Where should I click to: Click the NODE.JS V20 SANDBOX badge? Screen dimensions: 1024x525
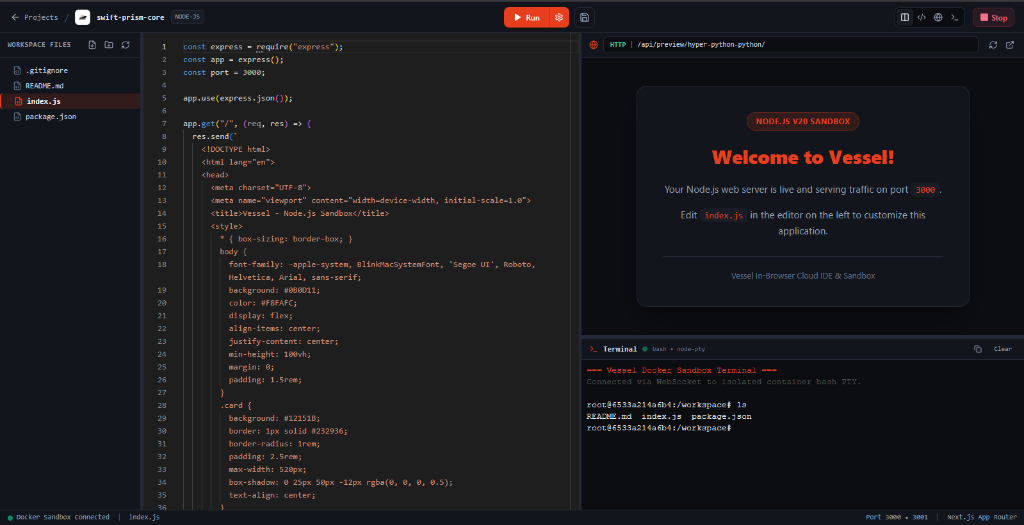(803, 121)
